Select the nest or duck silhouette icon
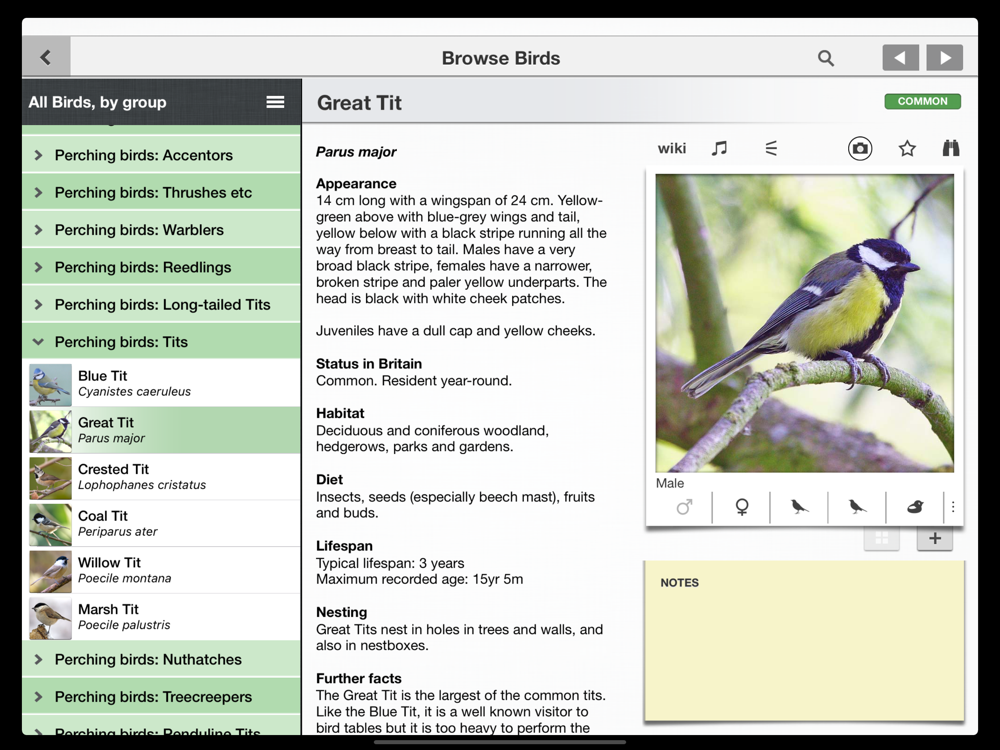 tap(915, 508)
